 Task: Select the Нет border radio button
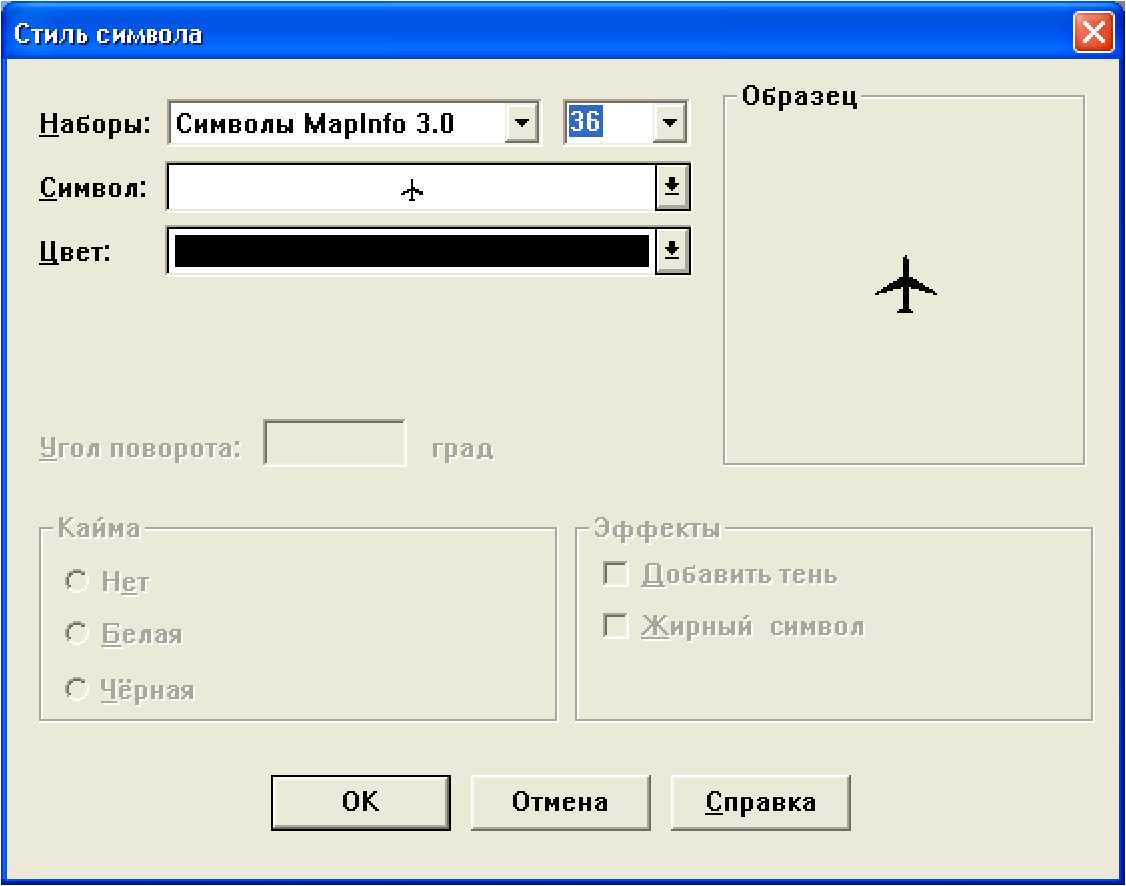click(x=76, y=581)
